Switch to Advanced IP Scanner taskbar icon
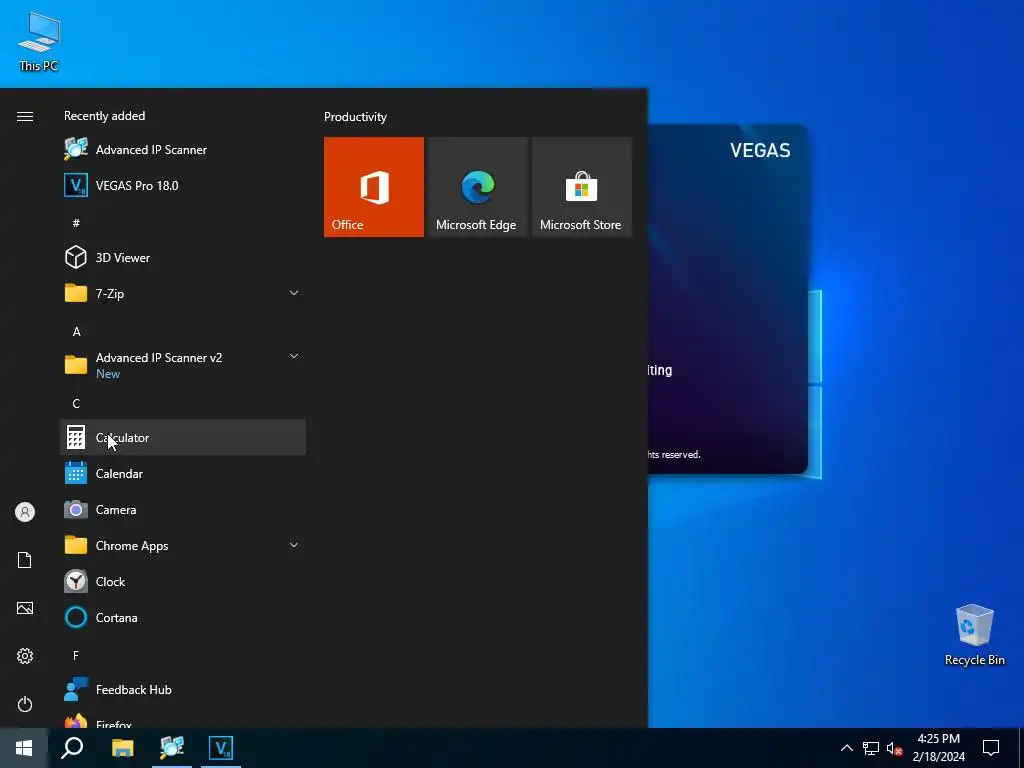 [x=172, y=748]
